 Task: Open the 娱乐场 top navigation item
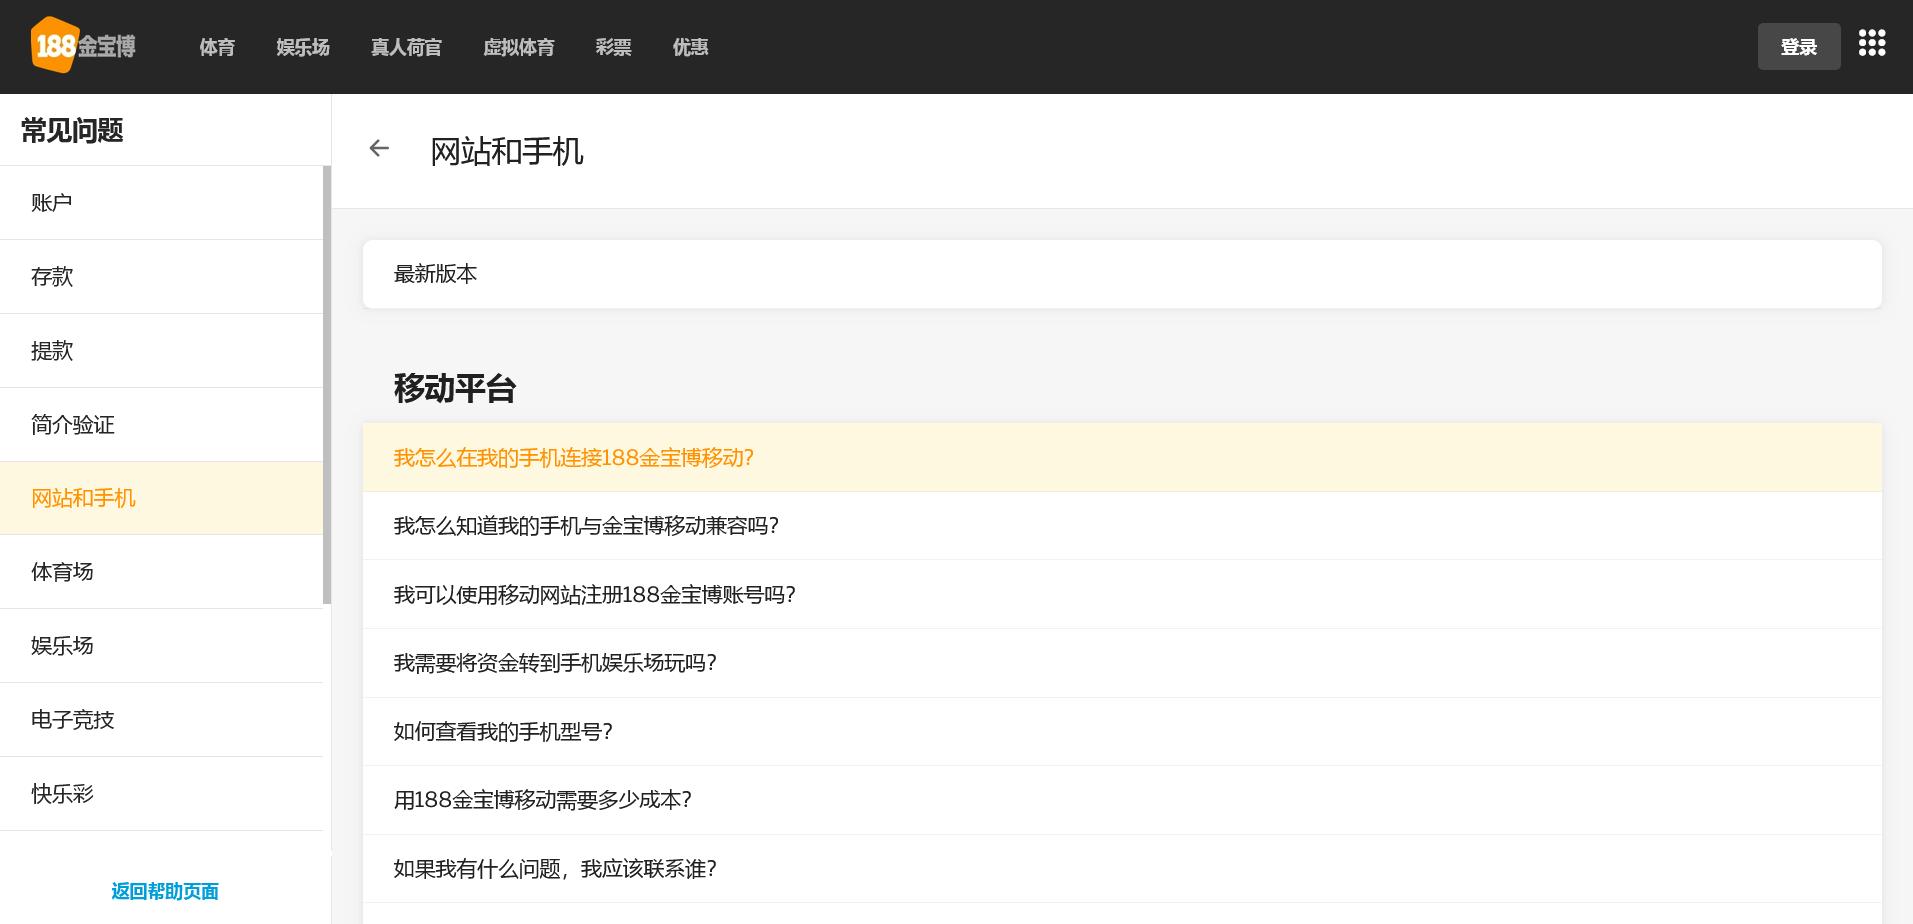[303, 47]
